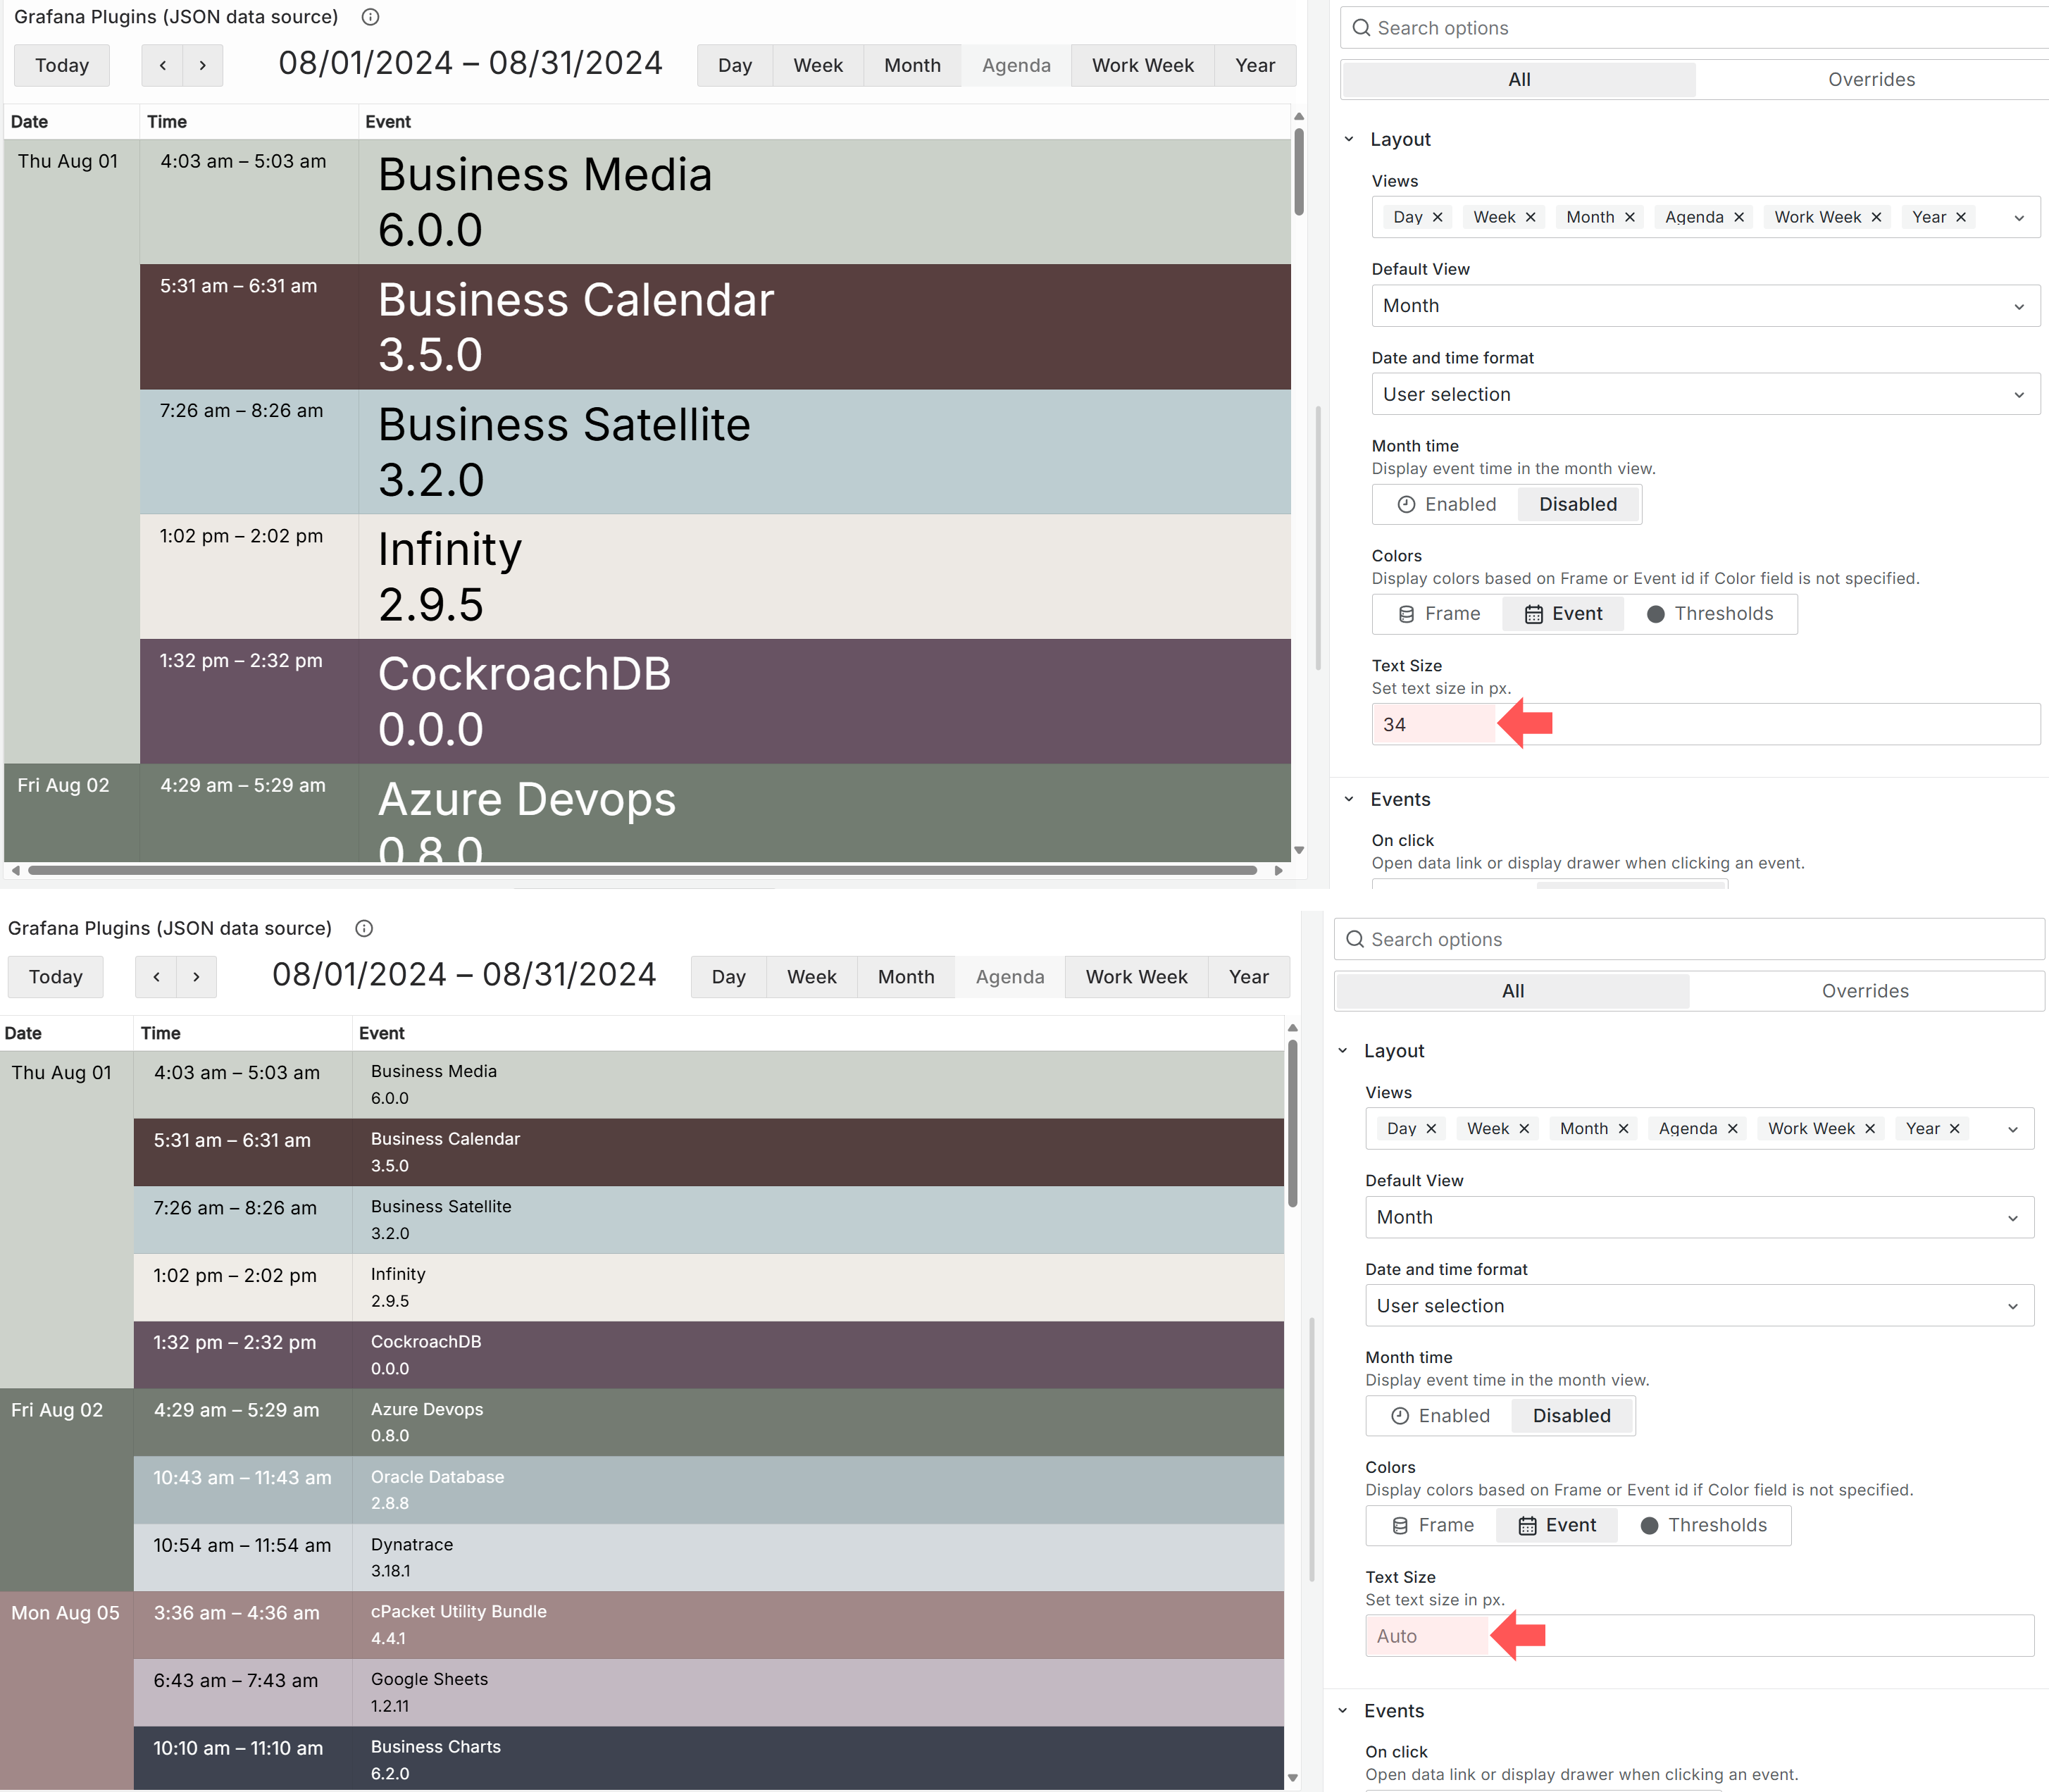Image resolution: width=2049 pixels, height=1792 pixels.
Task: Click the clock icon on the Enabled option
Action: (1407, 504)
